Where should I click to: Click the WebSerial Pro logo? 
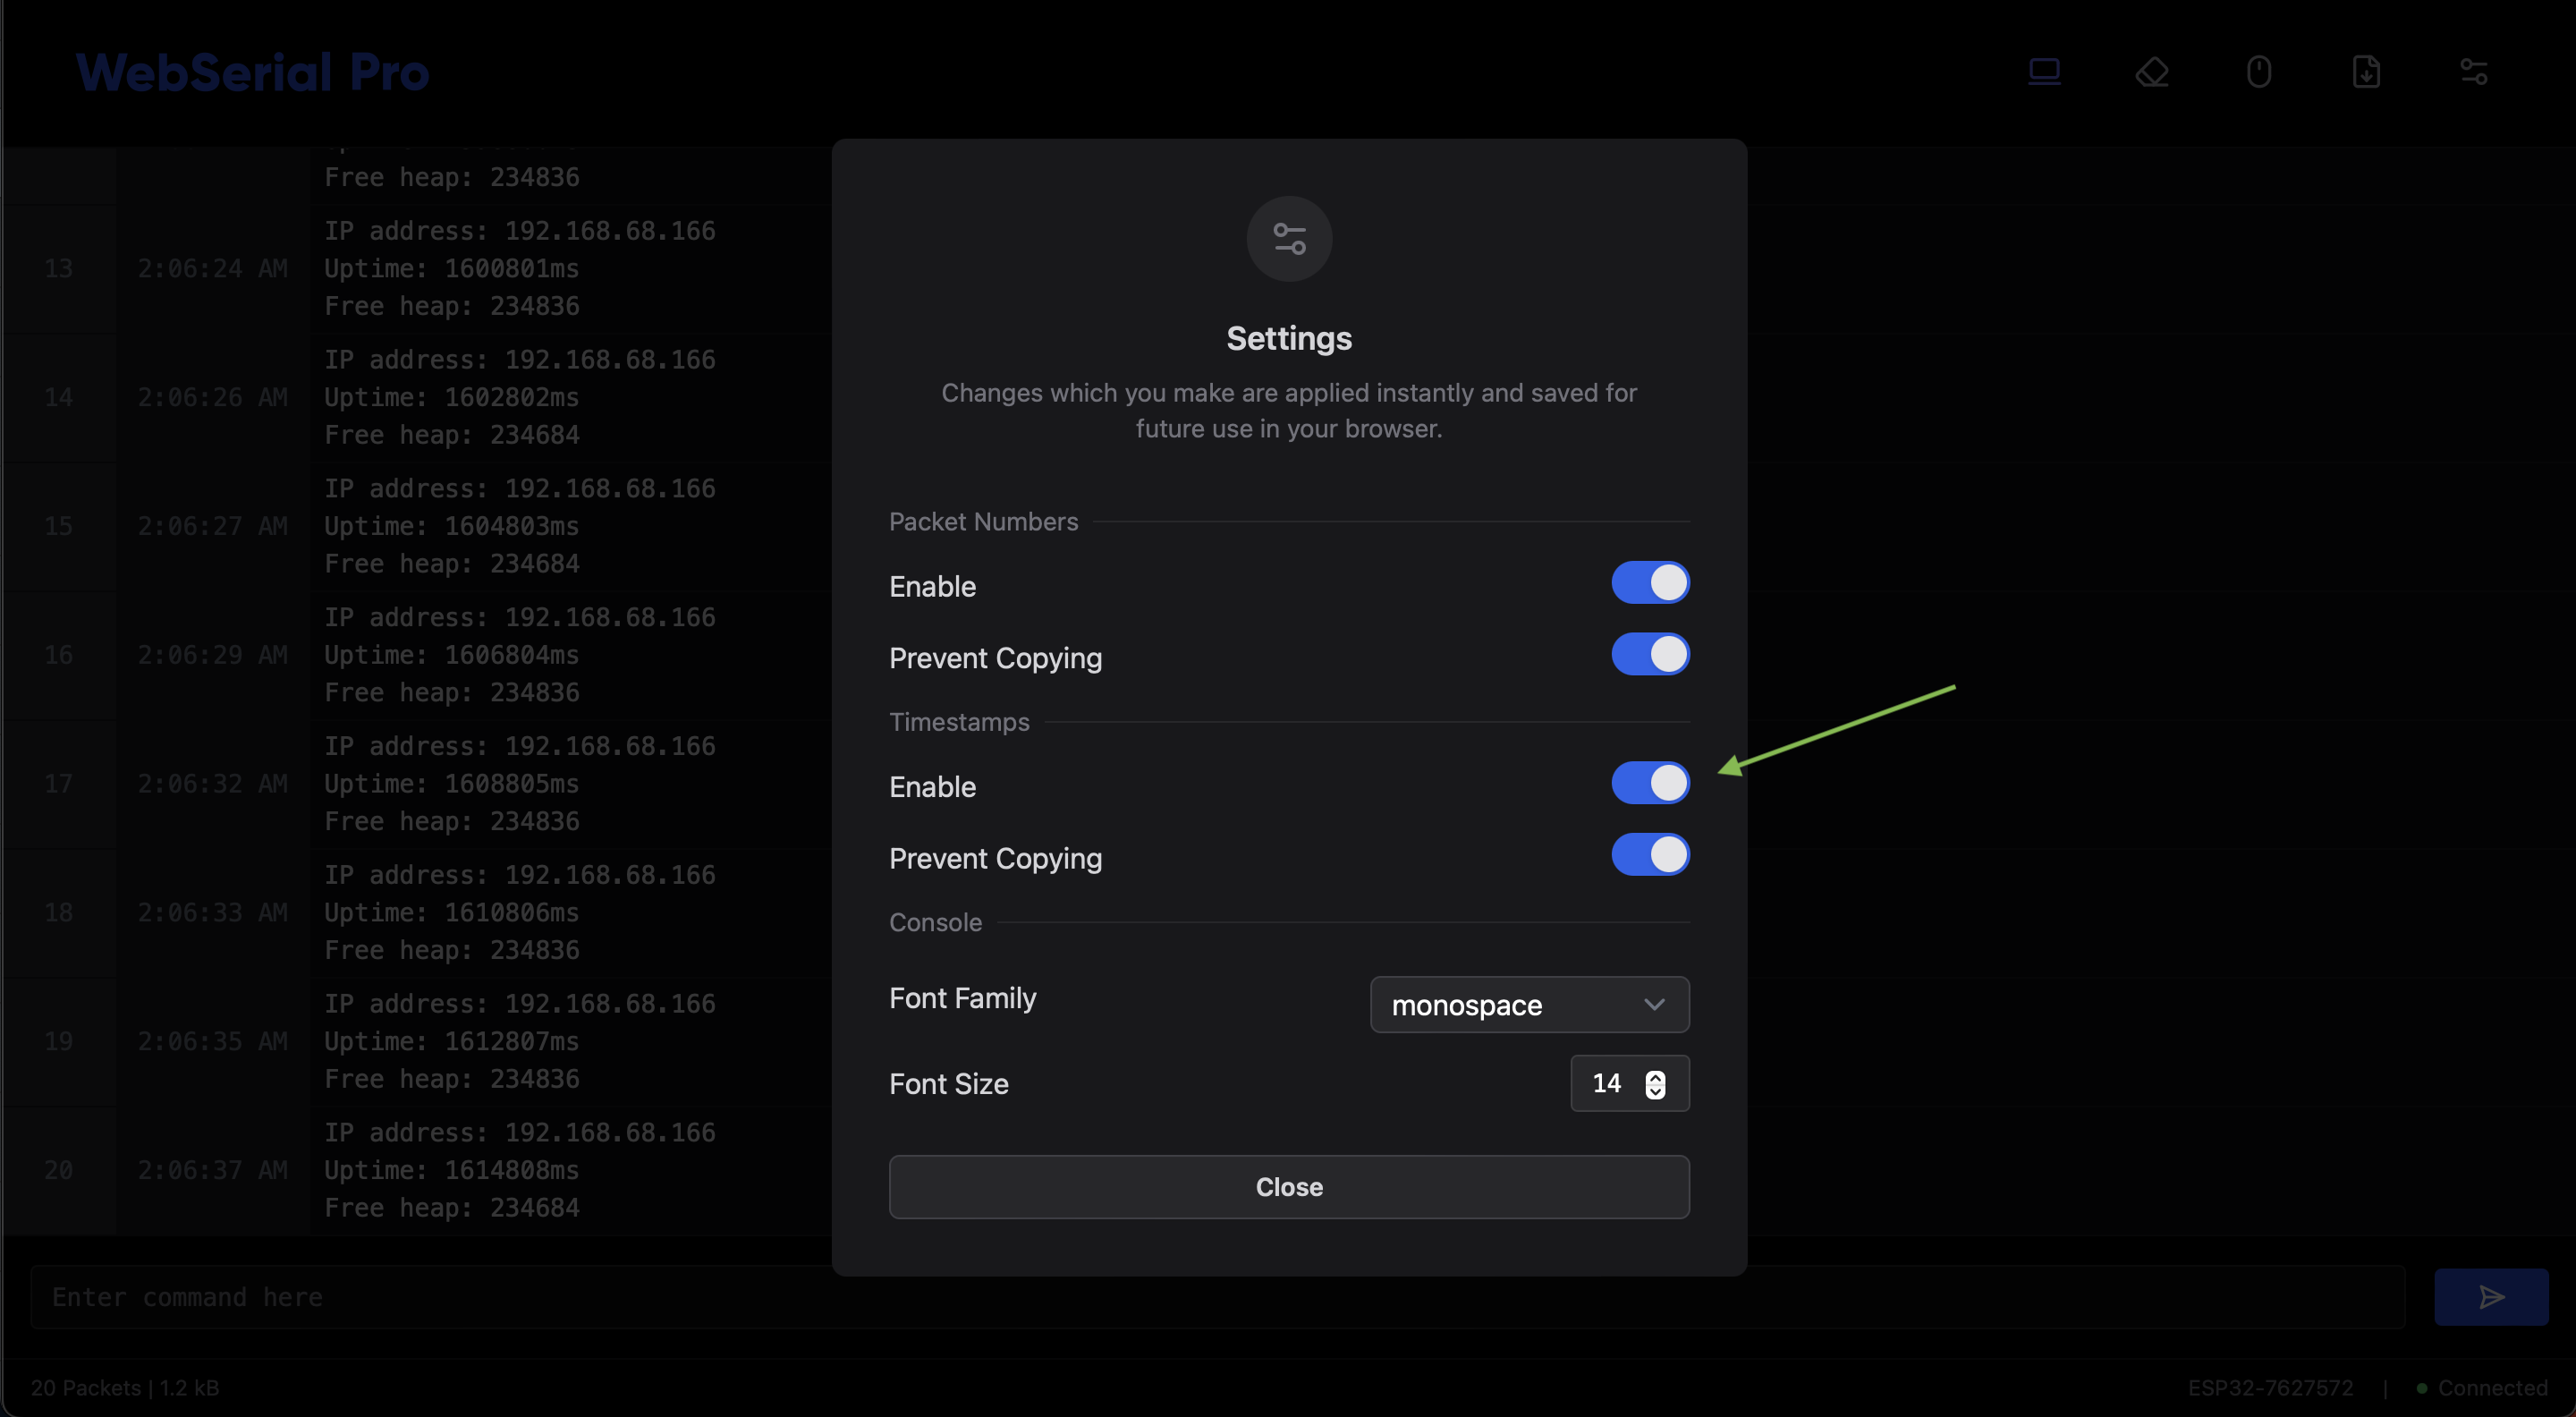pyautogui.click(x=252, y=71)
